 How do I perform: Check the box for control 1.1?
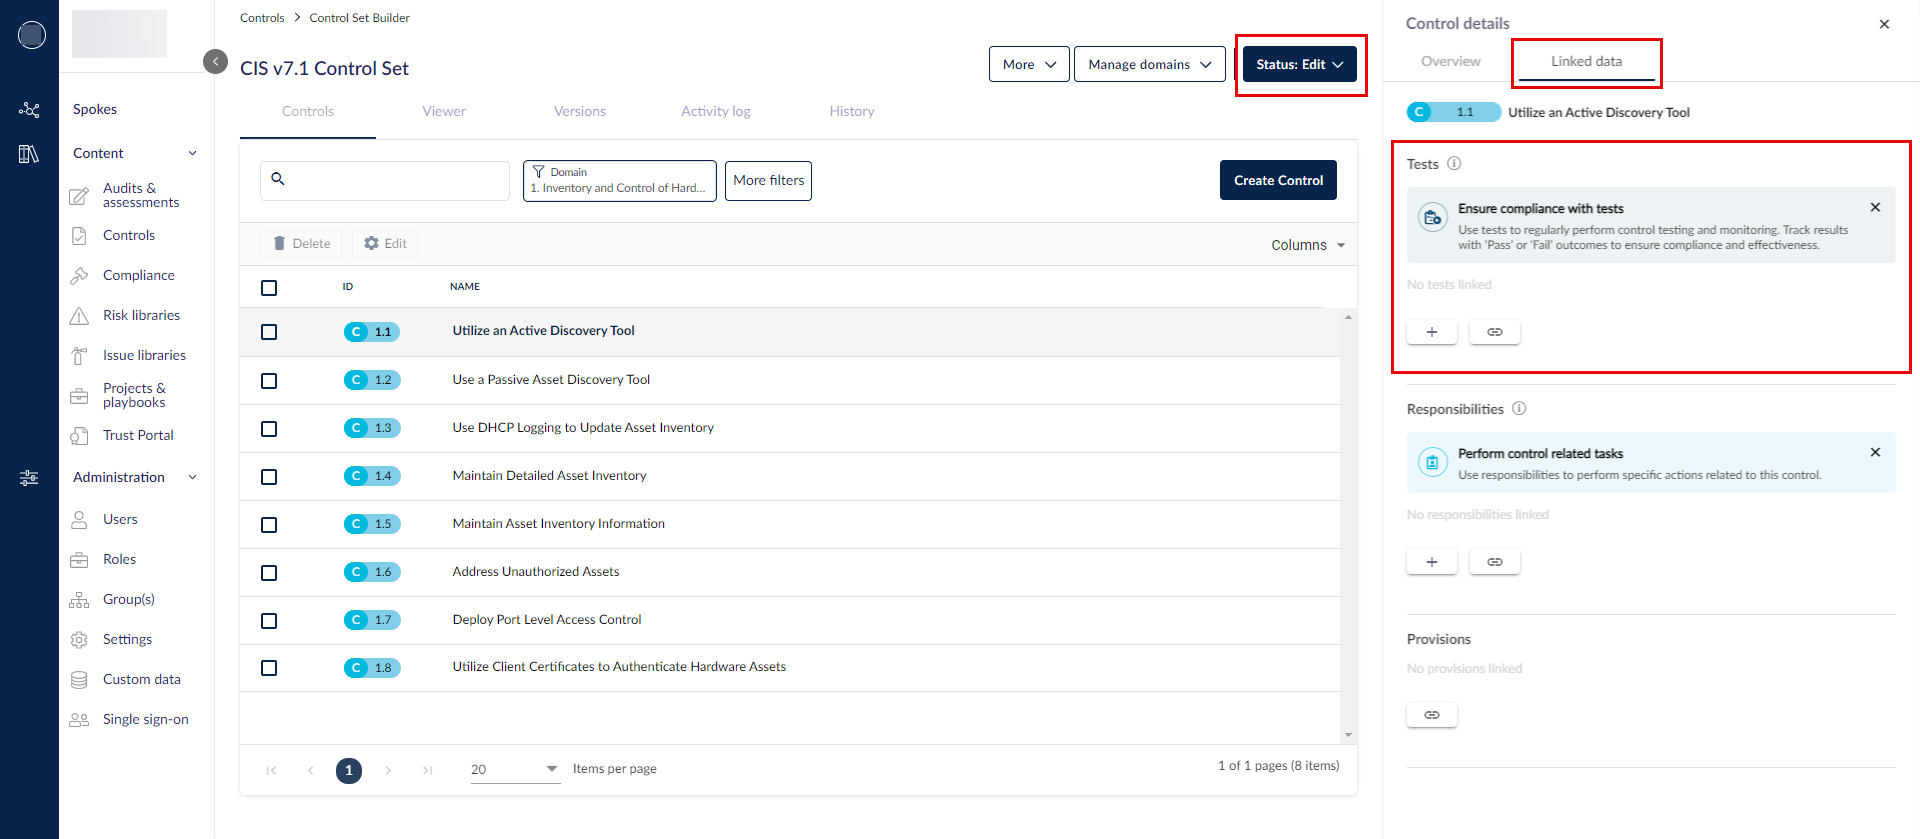pos(269,332)
